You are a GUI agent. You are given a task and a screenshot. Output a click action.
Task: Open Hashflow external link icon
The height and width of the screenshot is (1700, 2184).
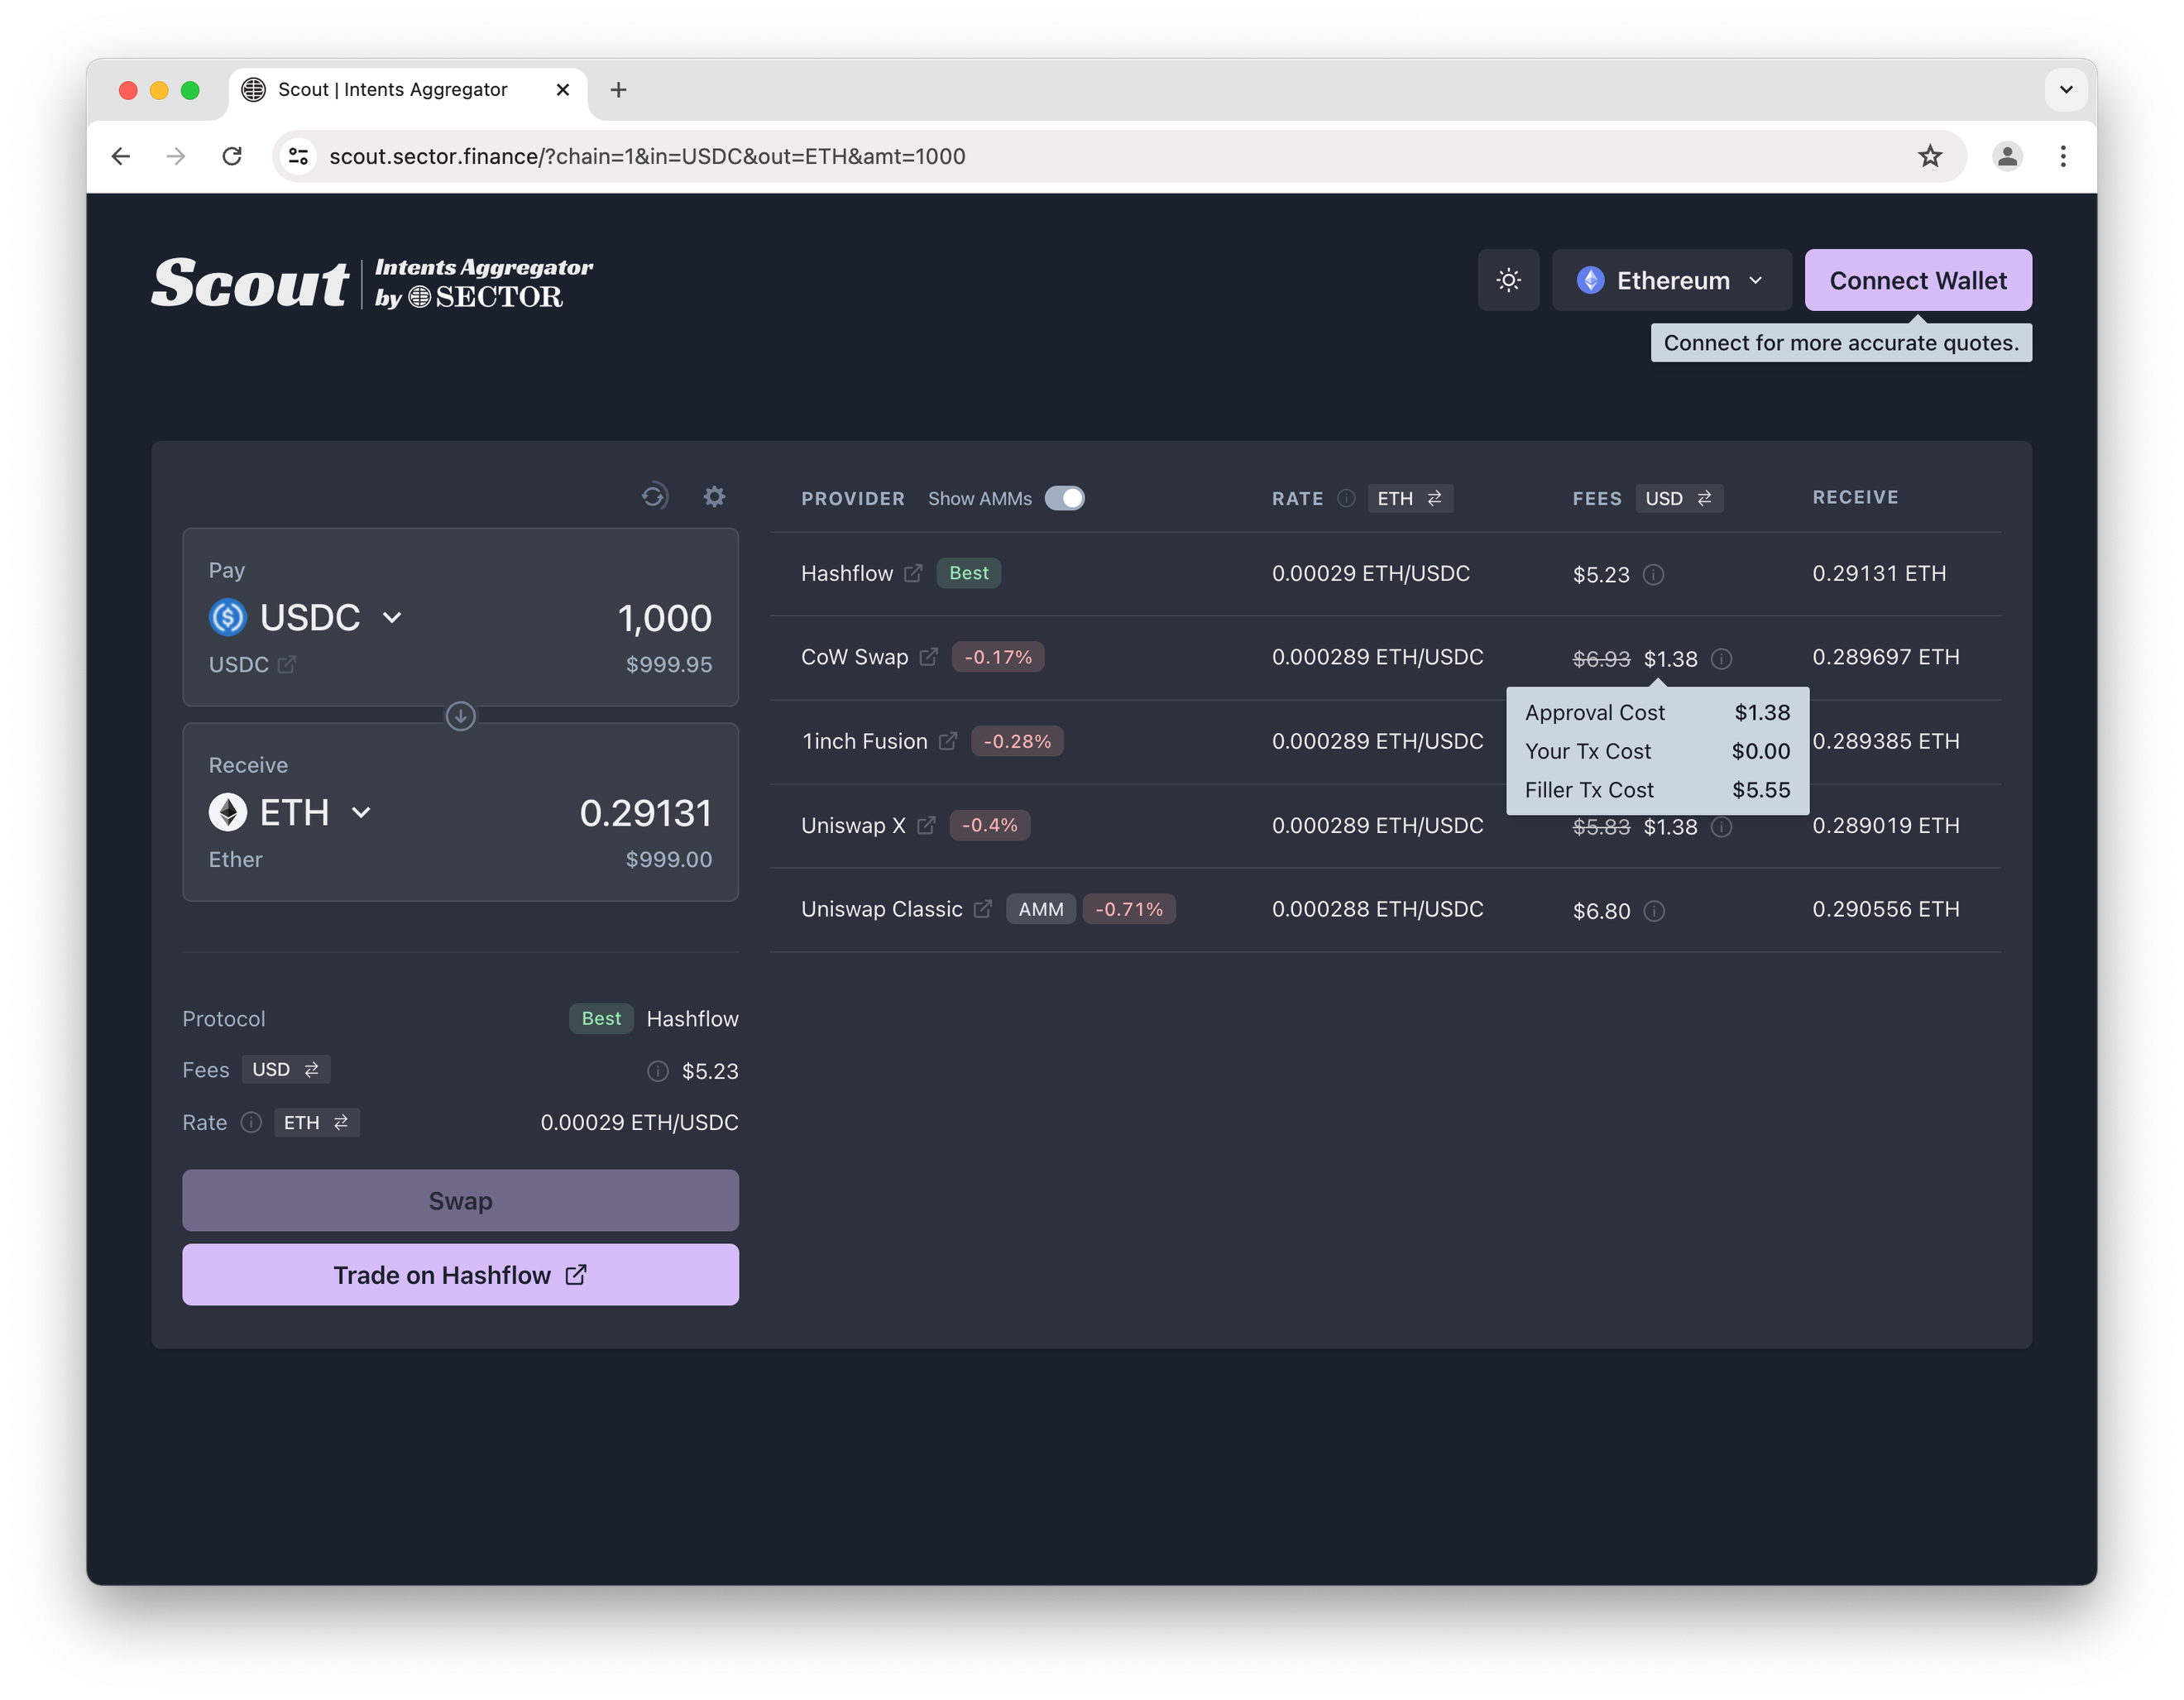coord(913,573)
